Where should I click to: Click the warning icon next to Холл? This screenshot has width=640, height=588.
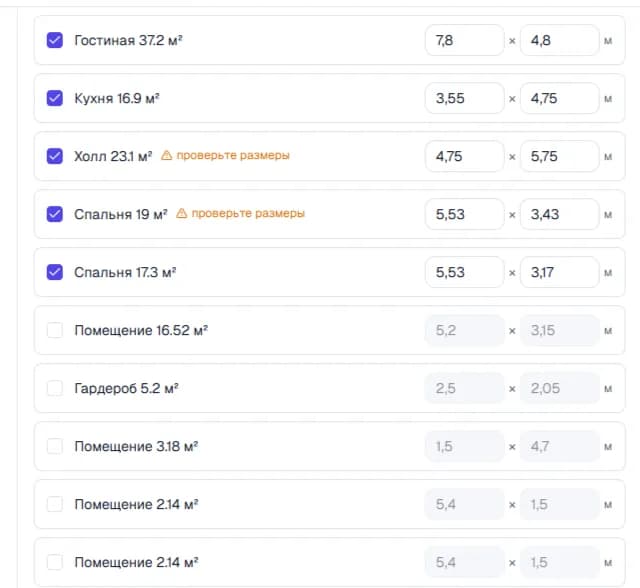click(x=167, y=155)
